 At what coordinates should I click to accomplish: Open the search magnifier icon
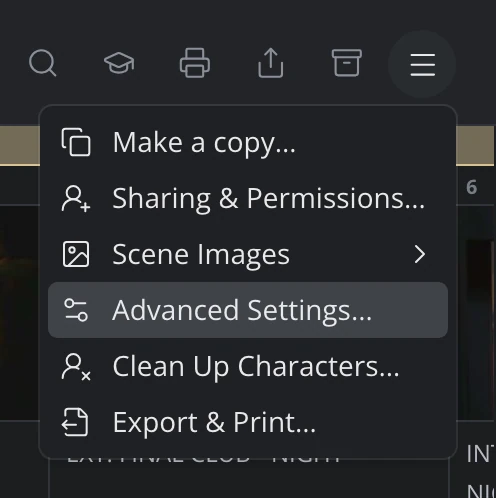[x=43, y=63]
